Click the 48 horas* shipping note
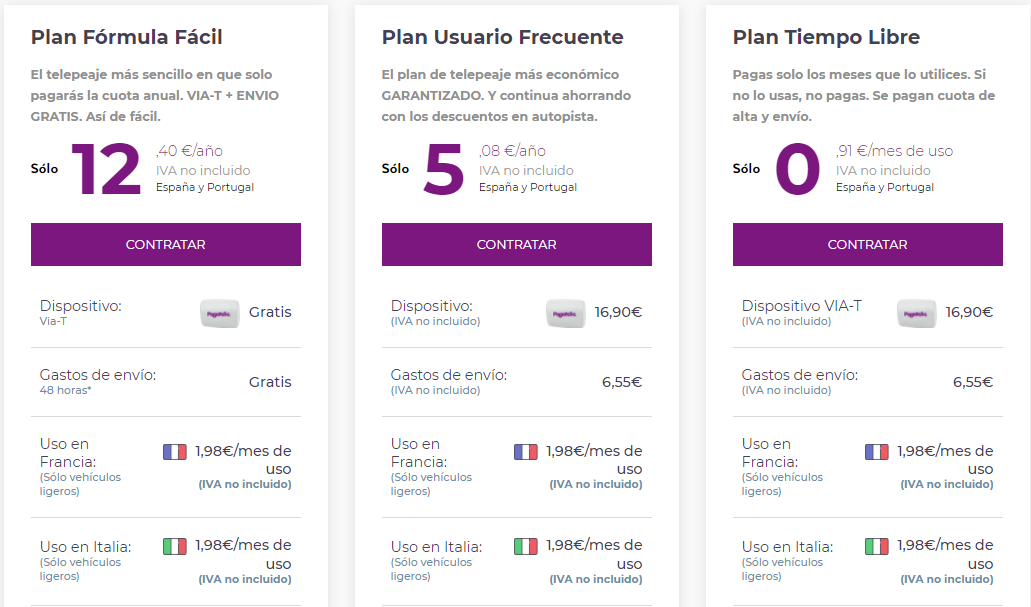 click(x=66, y=390)
